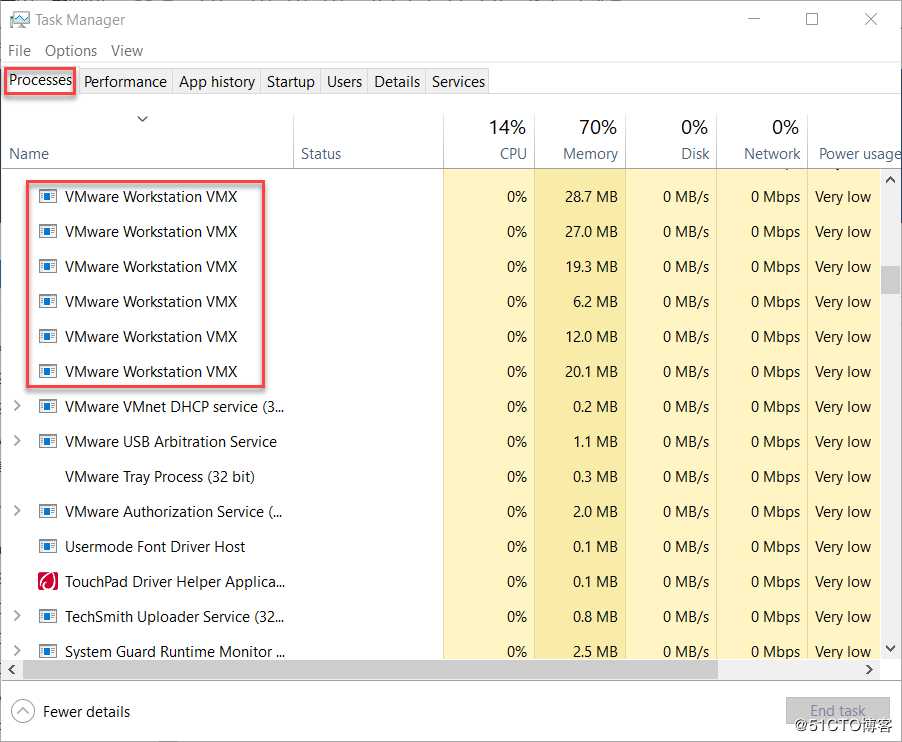
Task: Click the VMware Workstation VMX icon using 27.0 MB
Action: (x=48, y=232)
